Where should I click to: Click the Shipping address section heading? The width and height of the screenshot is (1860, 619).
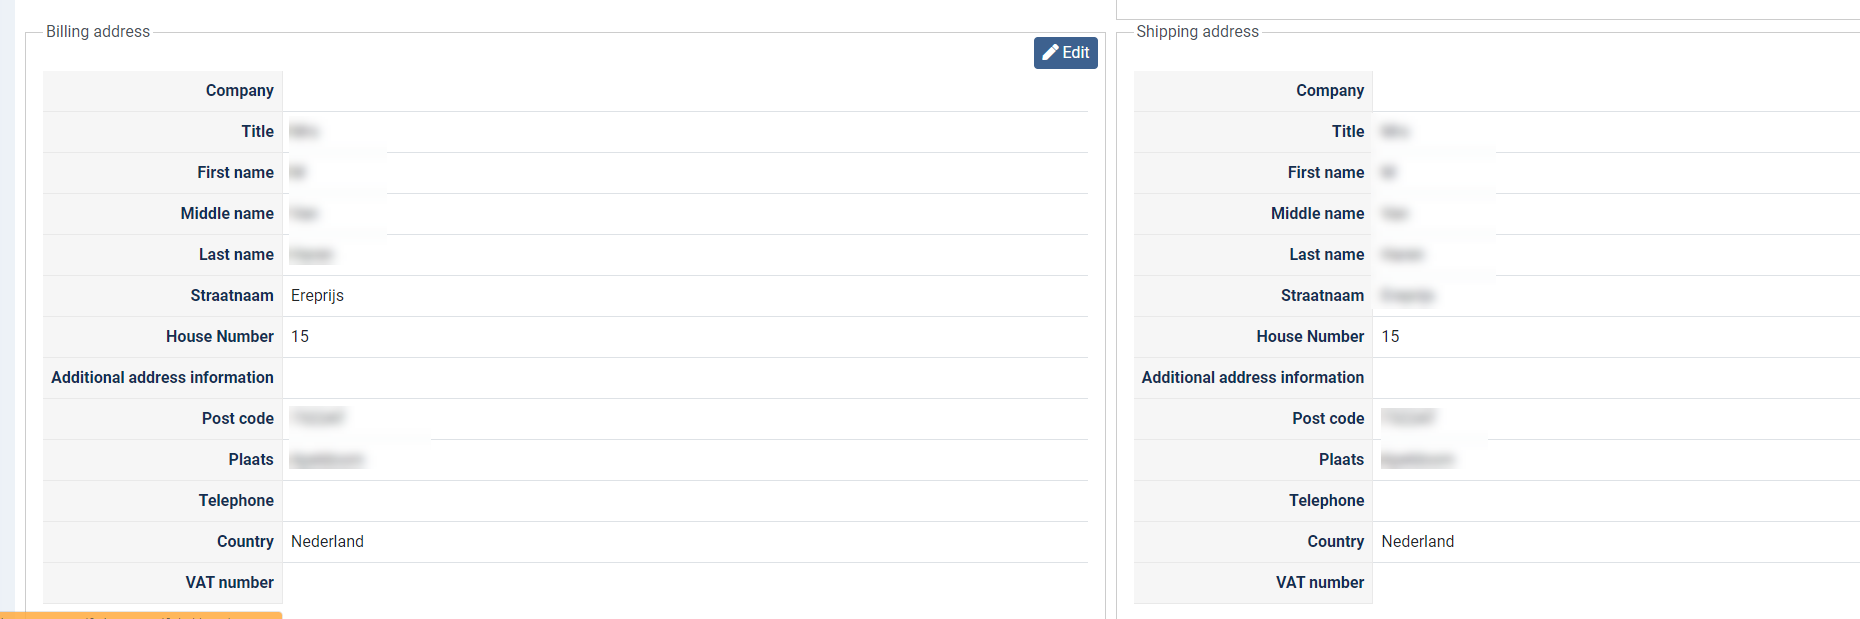1197,32
